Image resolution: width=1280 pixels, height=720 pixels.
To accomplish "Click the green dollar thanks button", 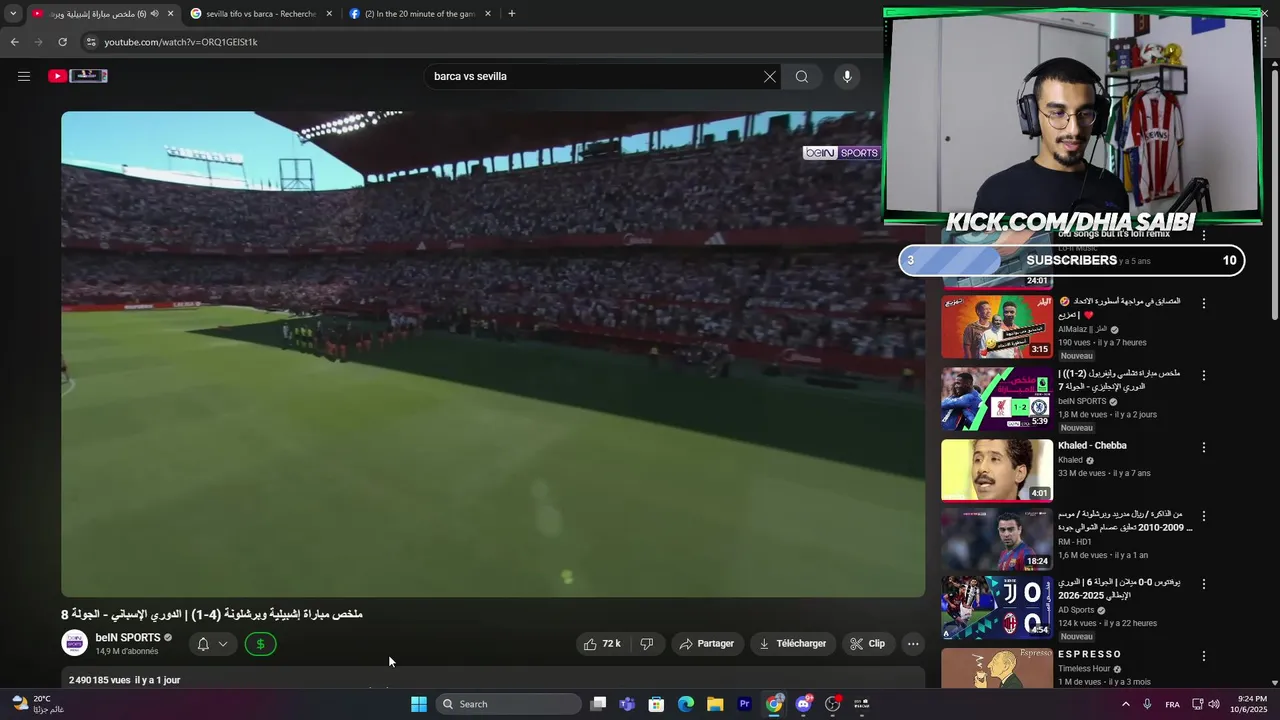I will point(260,644).
